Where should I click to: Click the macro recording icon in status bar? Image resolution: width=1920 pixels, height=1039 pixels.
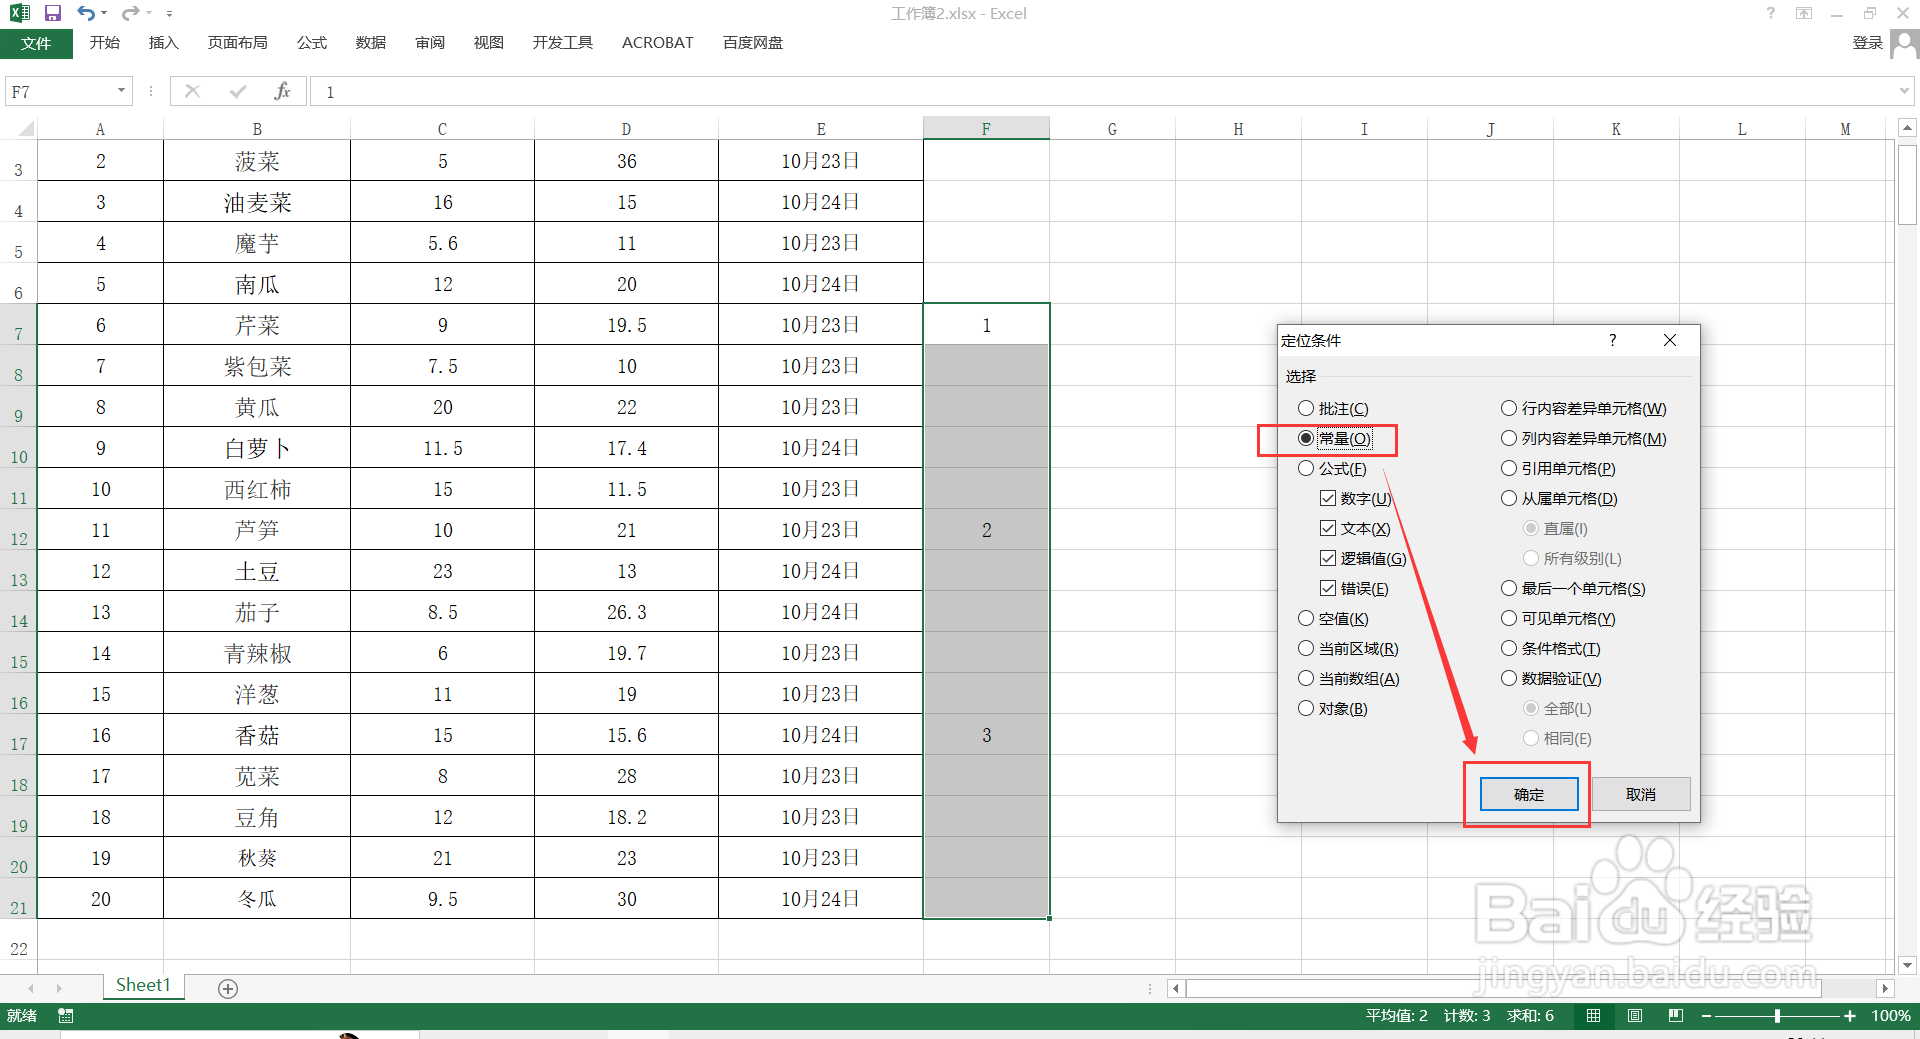coord(66,1016)
